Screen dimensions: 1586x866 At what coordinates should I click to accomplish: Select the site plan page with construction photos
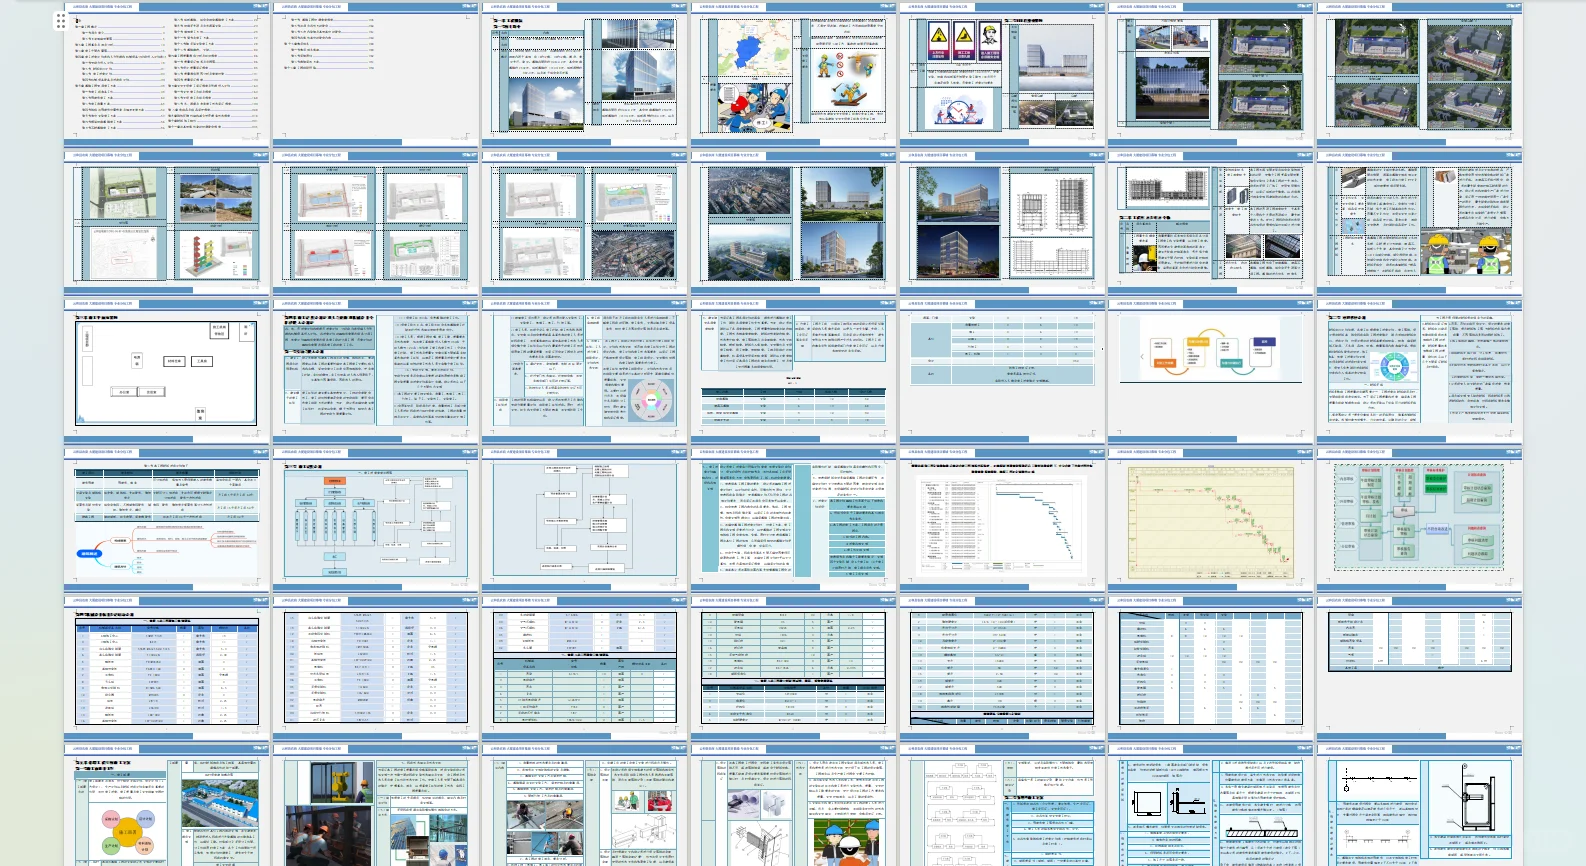click(167, 222)
